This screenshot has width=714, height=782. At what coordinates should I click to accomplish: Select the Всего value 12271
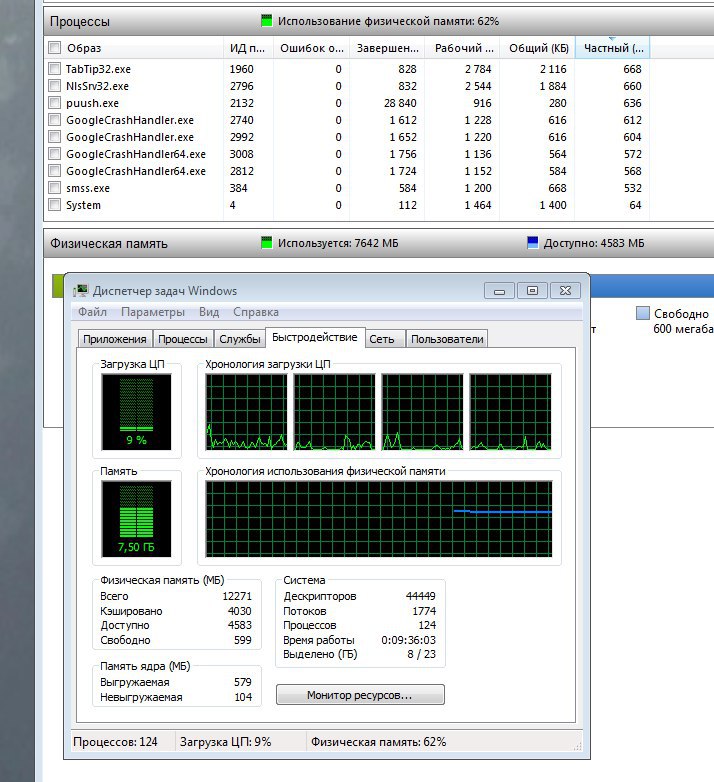237,596
